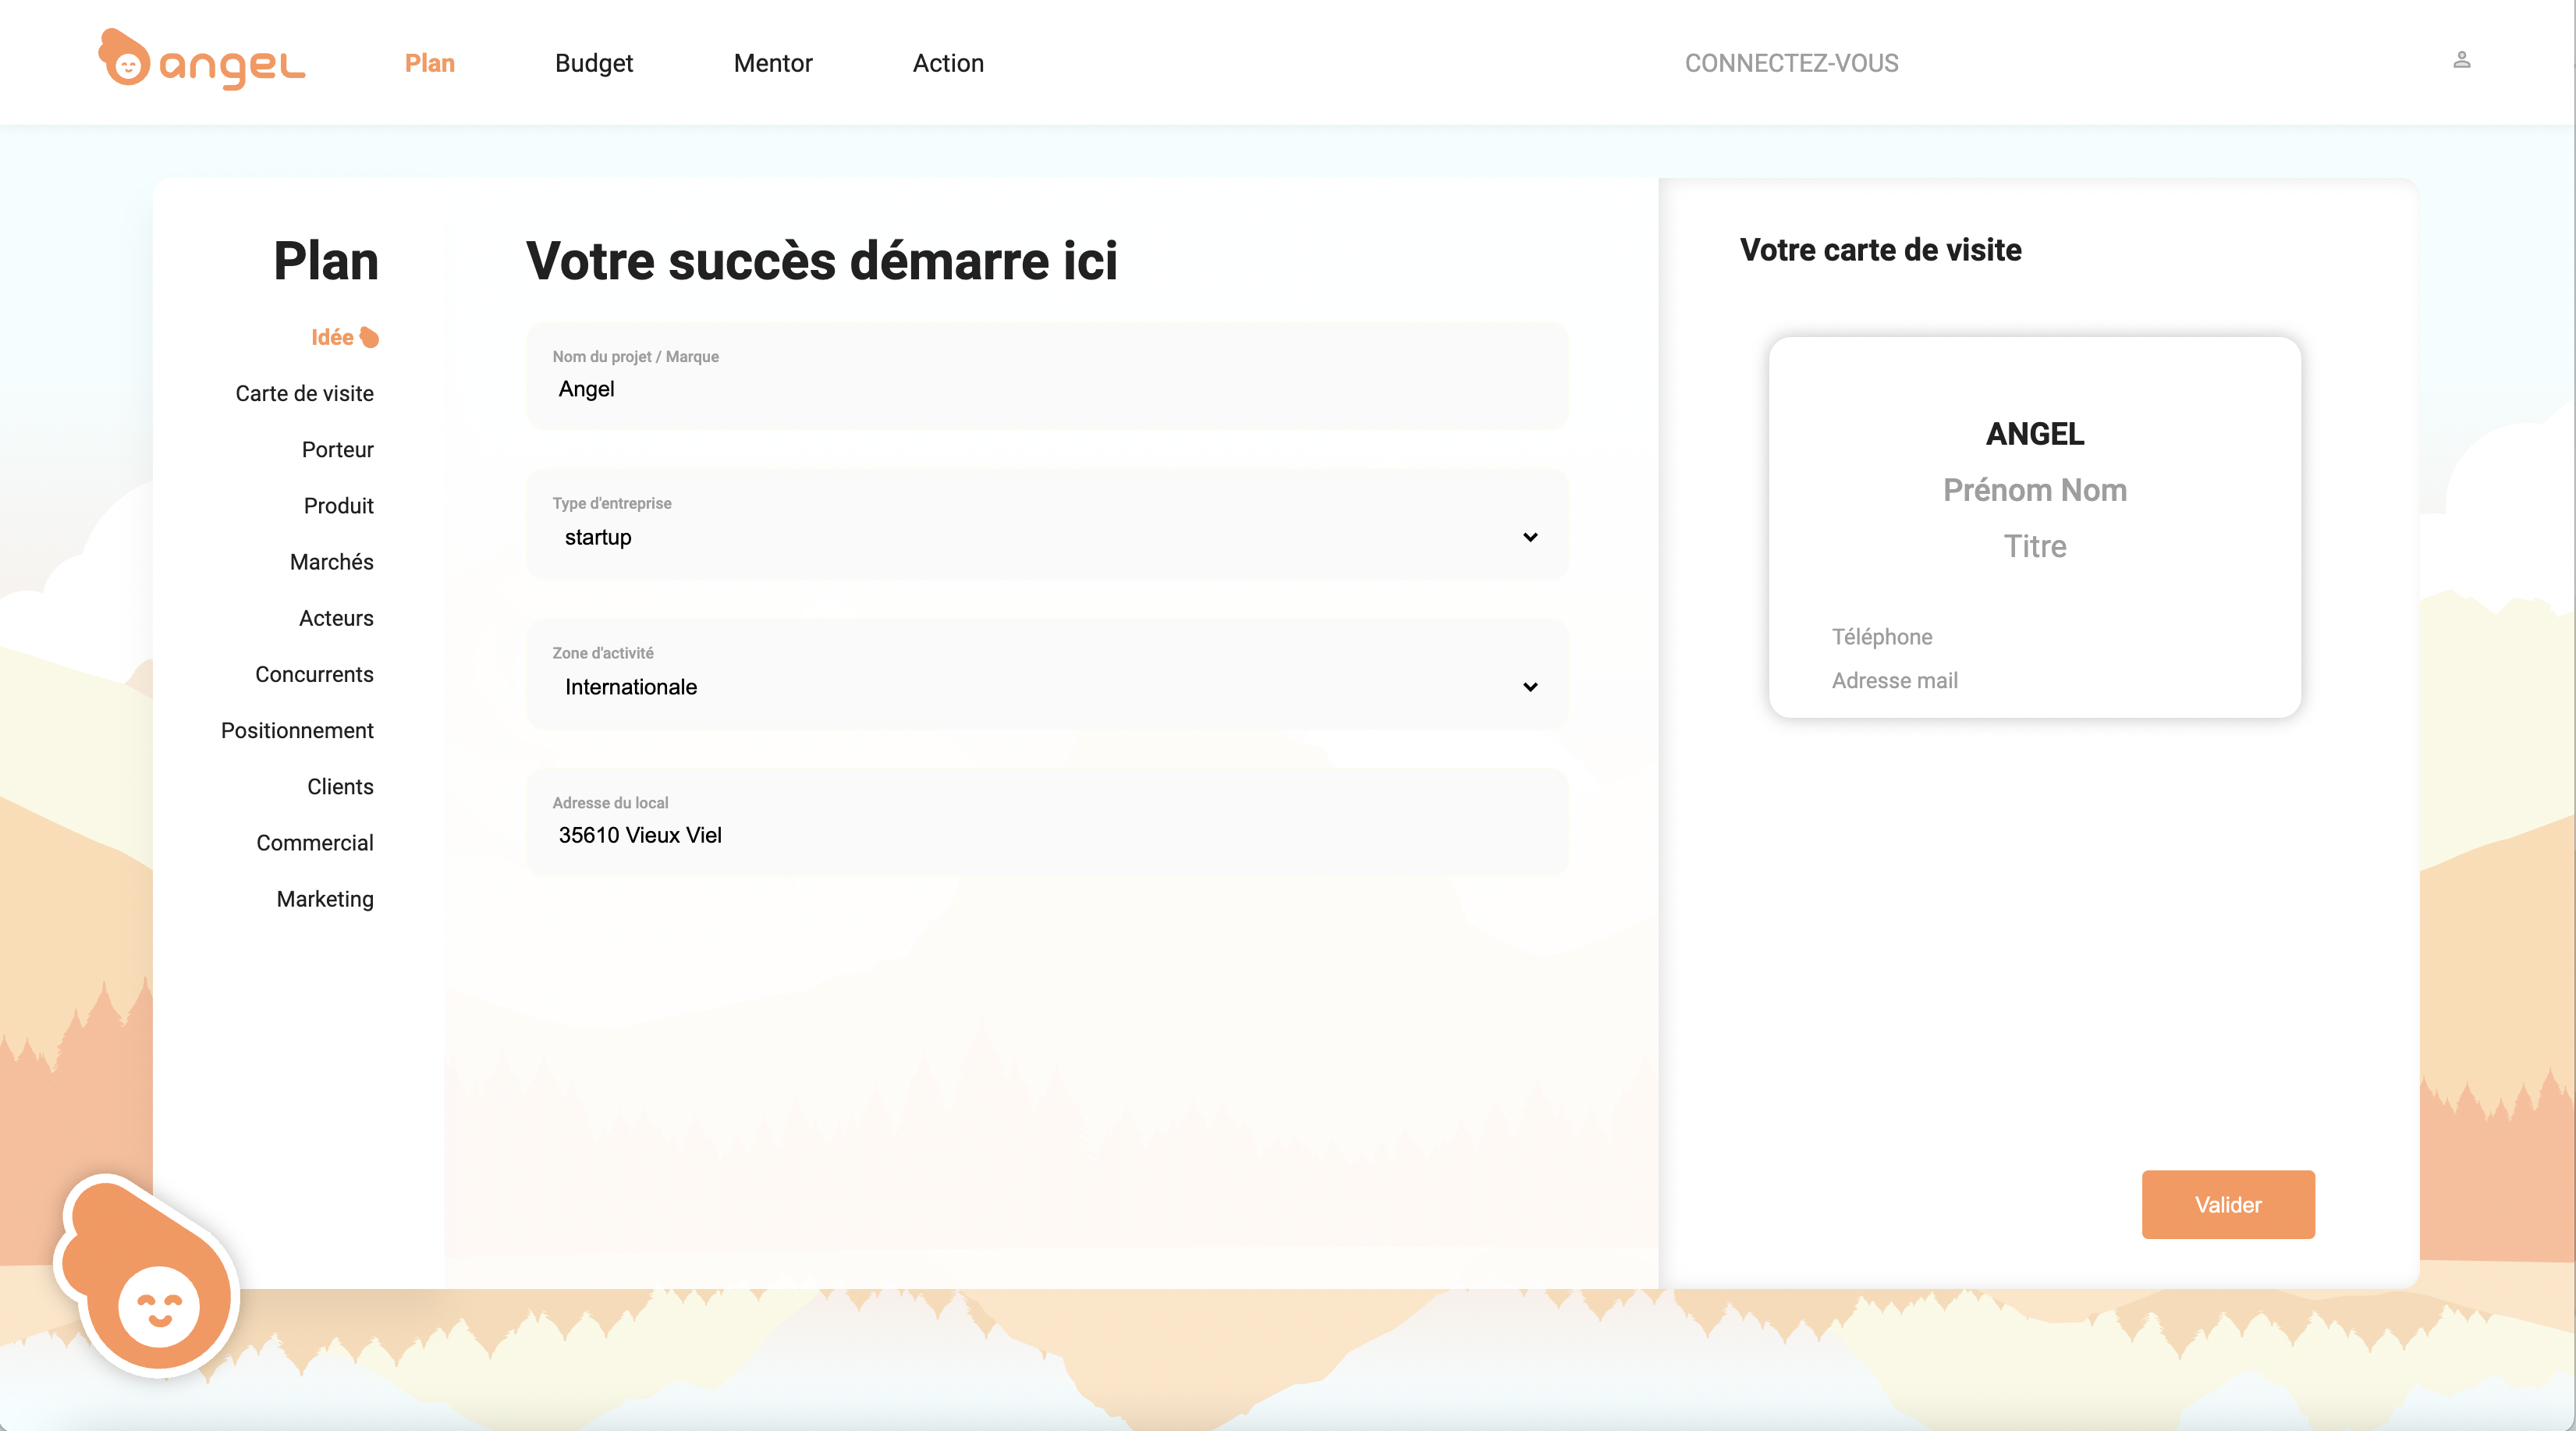Click the Angel logo in header
The image size is (2576, 1431).
coord(201,60)
